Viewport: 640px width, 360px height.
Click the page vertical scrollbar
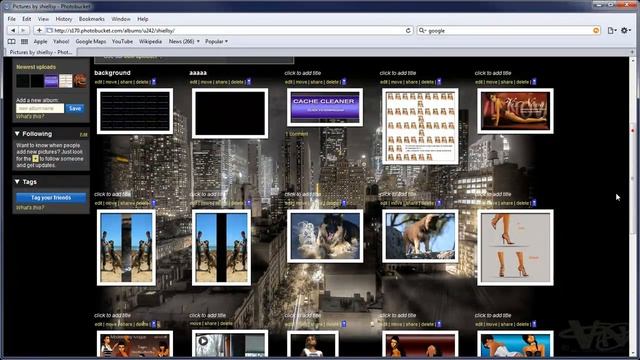click(633, 206)
